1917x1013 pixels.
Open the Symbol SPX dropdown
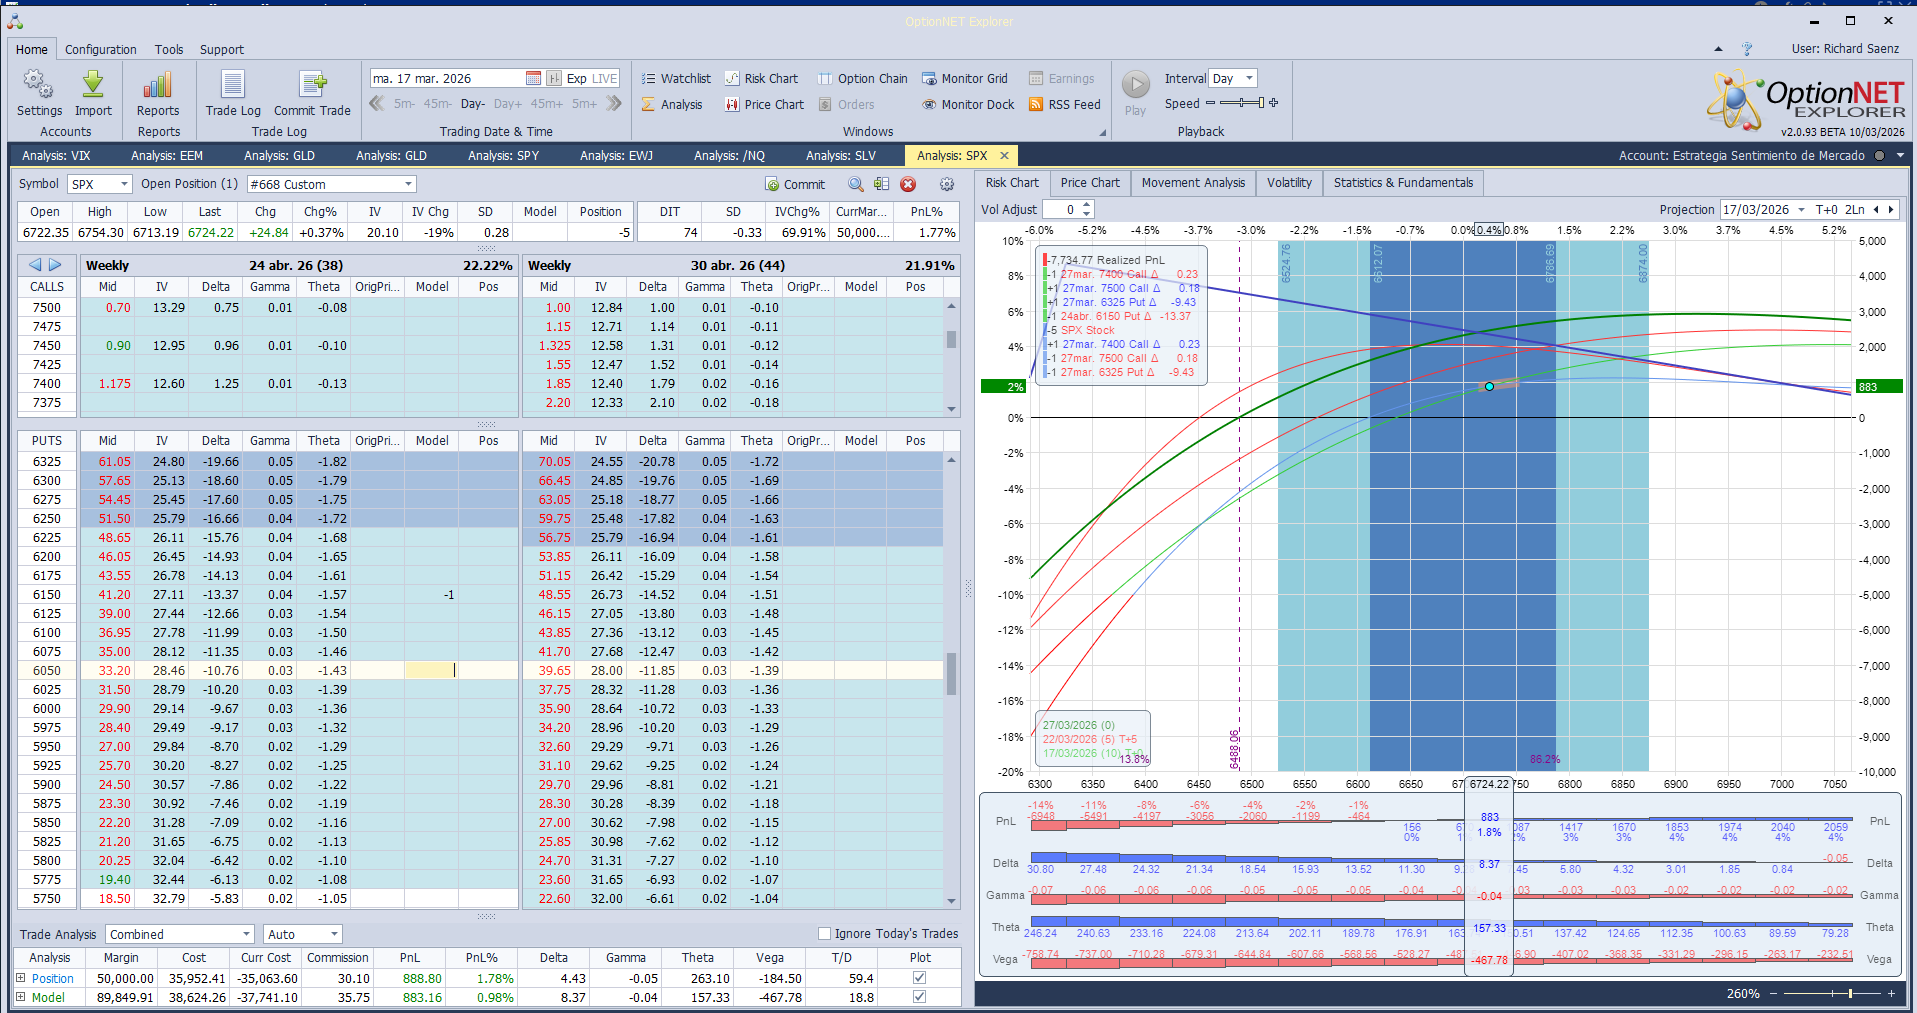(124, 184)
